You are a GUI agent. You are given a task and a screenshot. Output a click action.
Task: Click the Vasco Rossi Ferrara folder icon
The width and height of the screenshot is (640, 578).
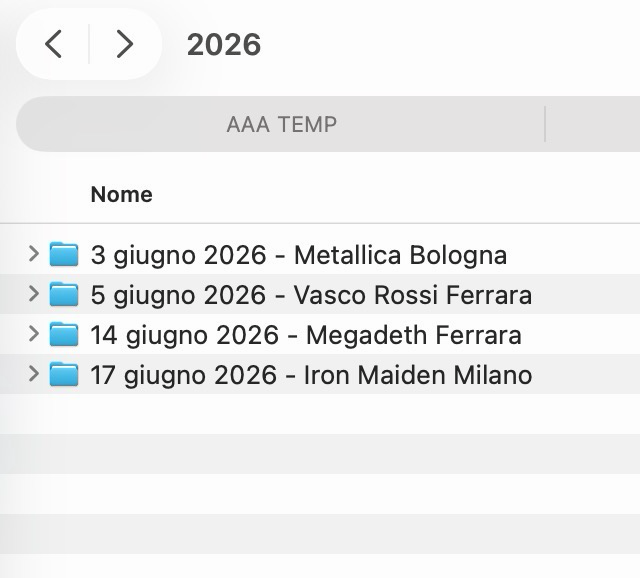click(64, 295)
